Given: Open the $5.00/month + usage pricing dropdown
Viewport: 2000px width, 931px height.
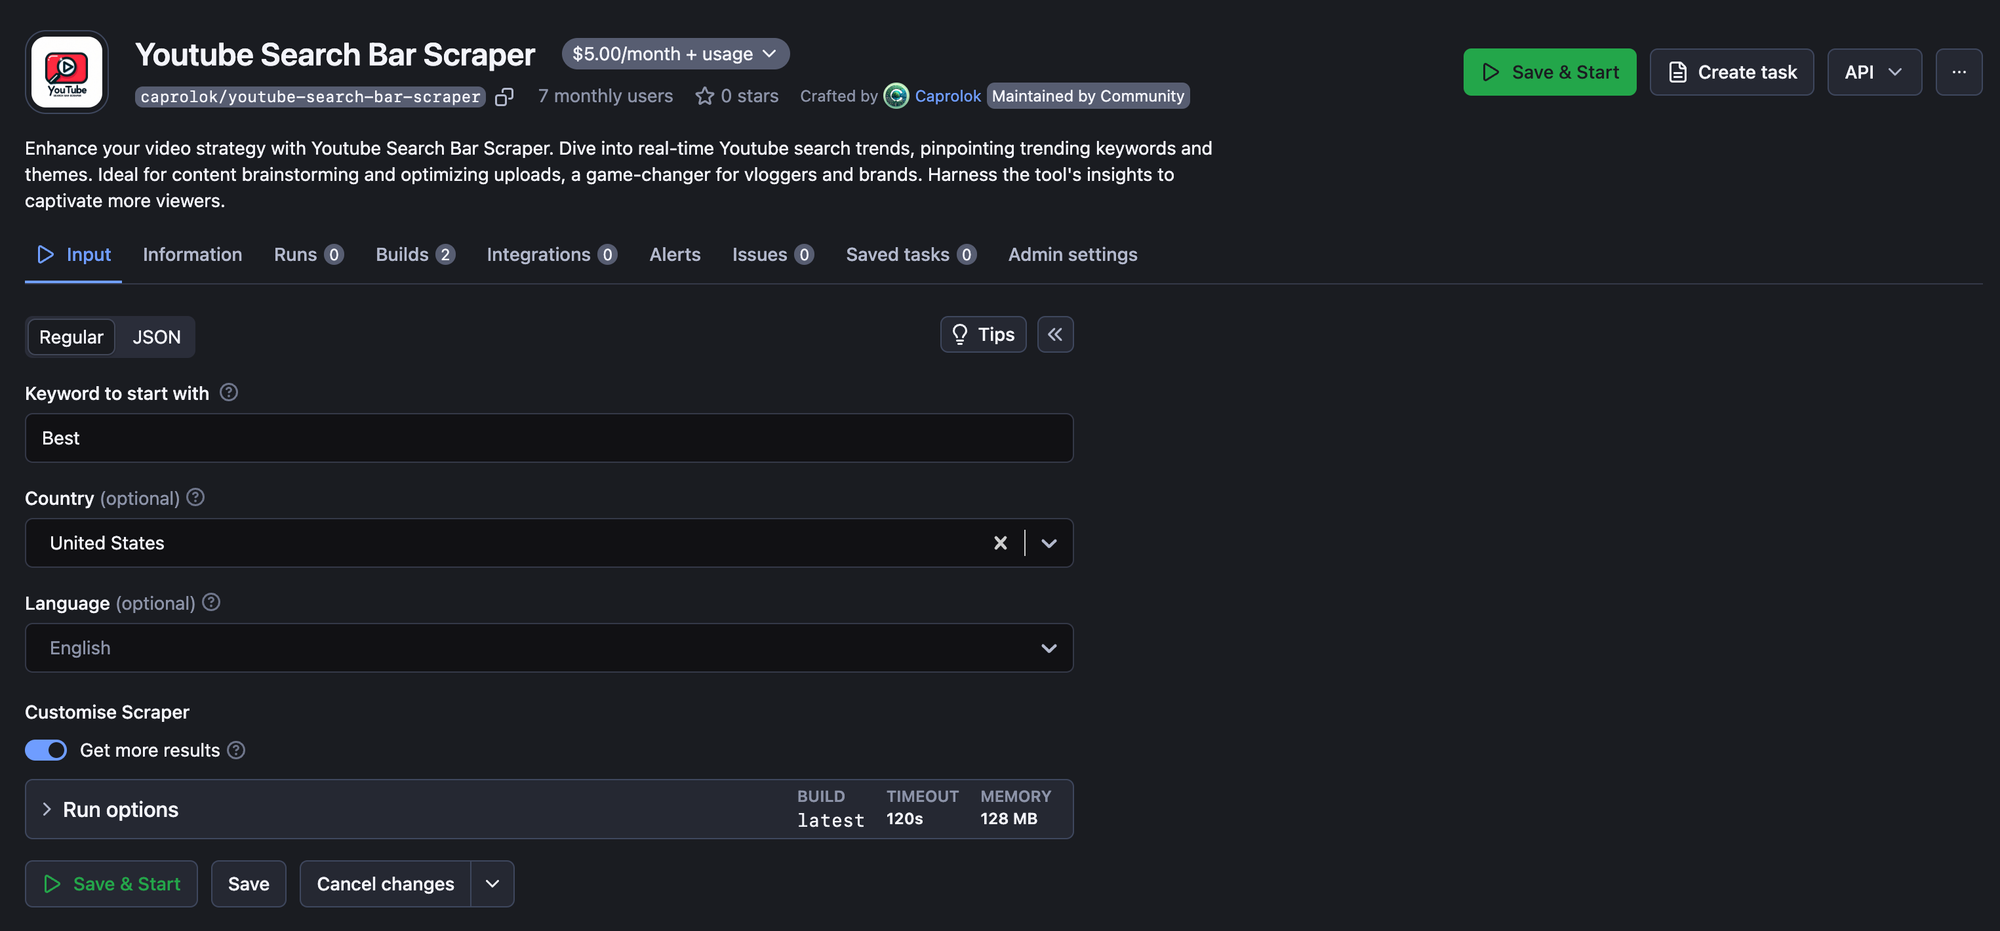Looking at the screenshot, I should coord(675,53).
